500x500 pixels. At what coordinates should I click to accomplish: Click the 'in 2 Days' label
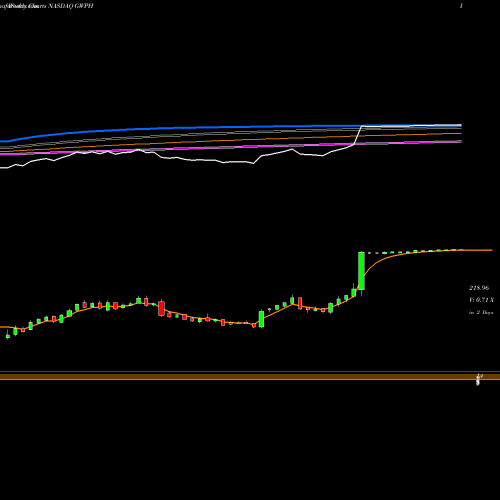481,312
